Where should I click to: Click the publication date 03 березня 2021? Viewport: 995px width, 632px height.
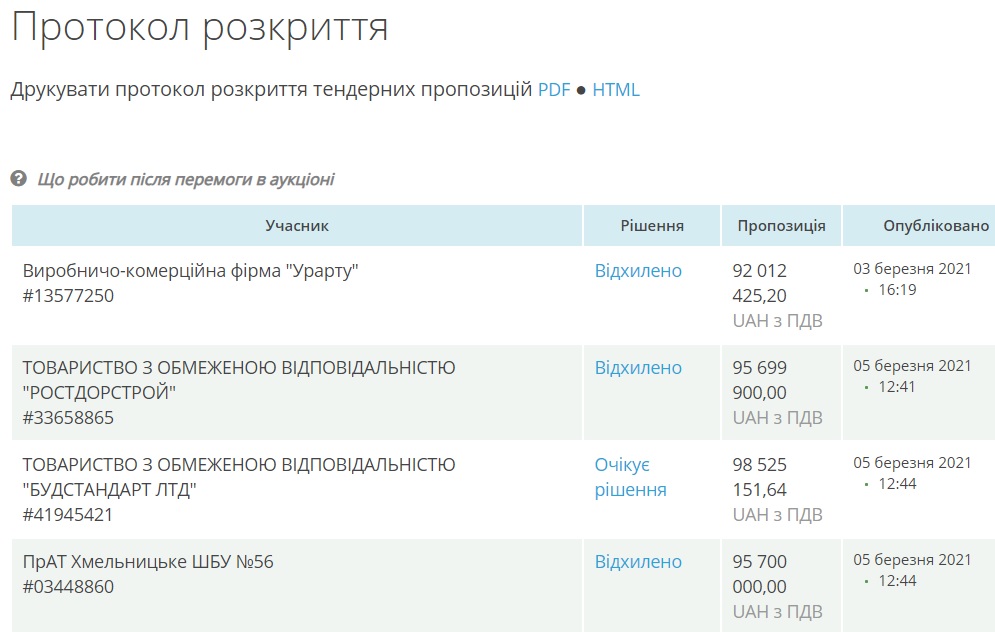click(912, 269)
